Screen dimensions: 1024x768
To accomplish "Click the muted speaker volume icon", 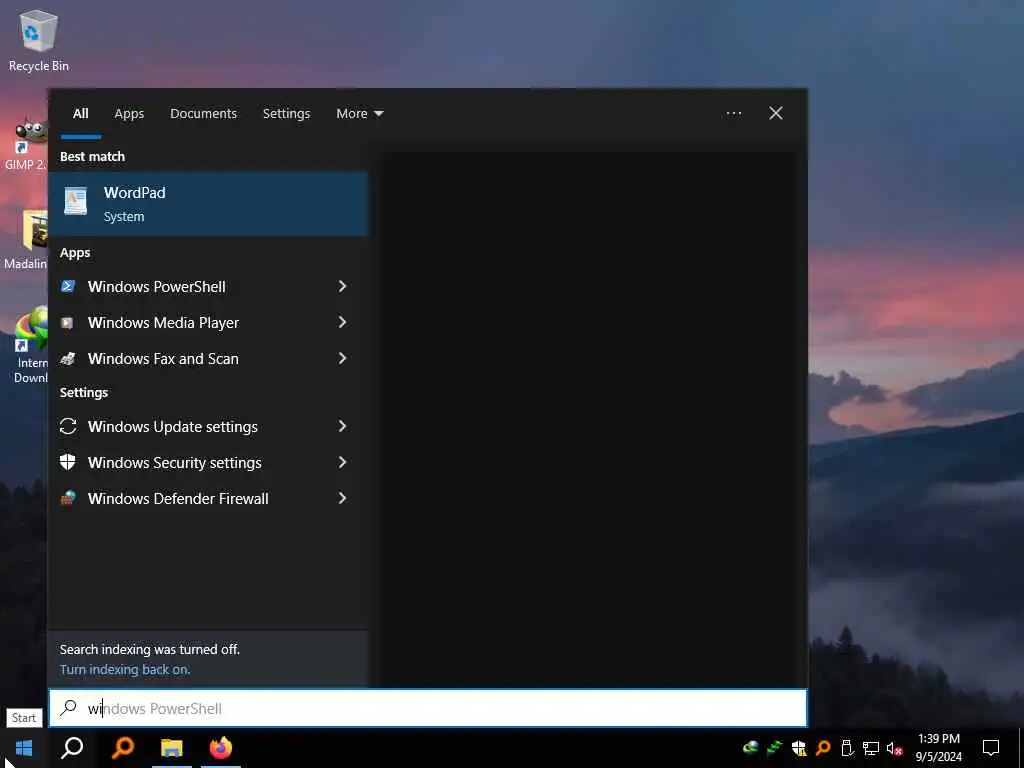I will coord(895,748).
